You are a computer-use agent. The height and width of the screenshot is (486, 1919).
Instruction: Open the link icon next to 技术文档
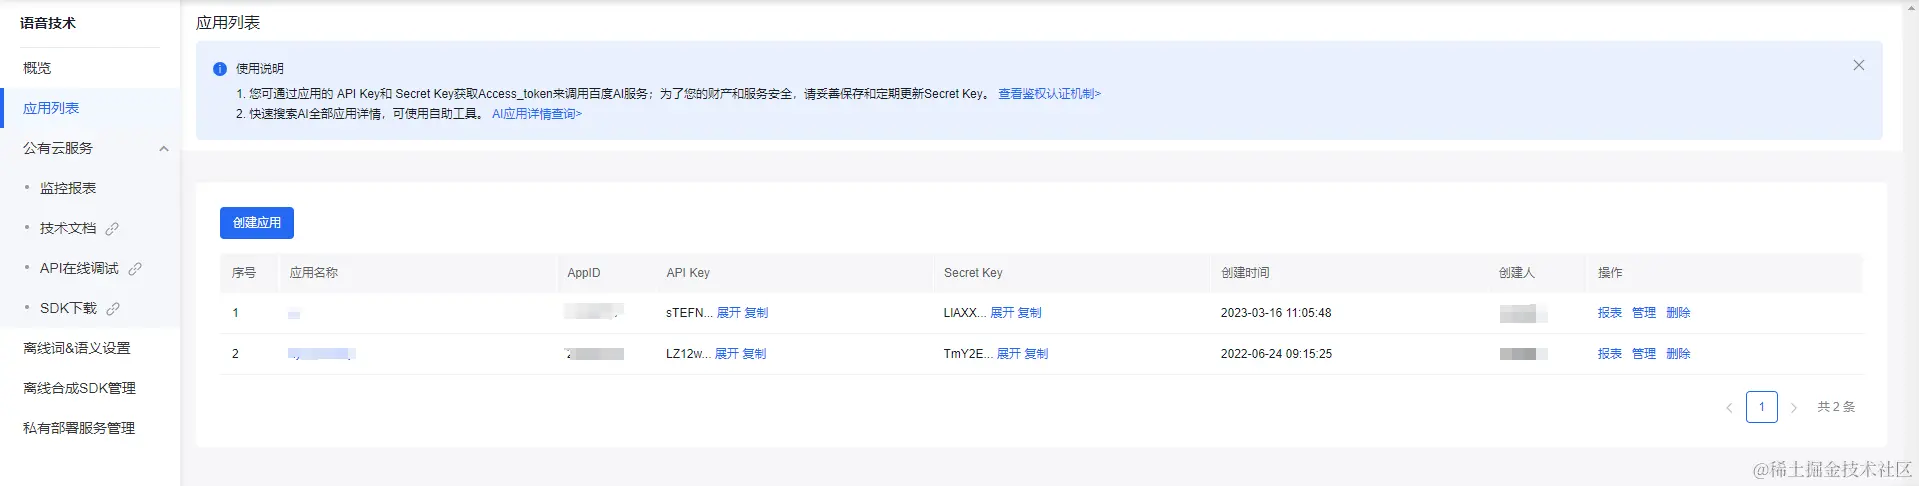(x=112, y=229)
